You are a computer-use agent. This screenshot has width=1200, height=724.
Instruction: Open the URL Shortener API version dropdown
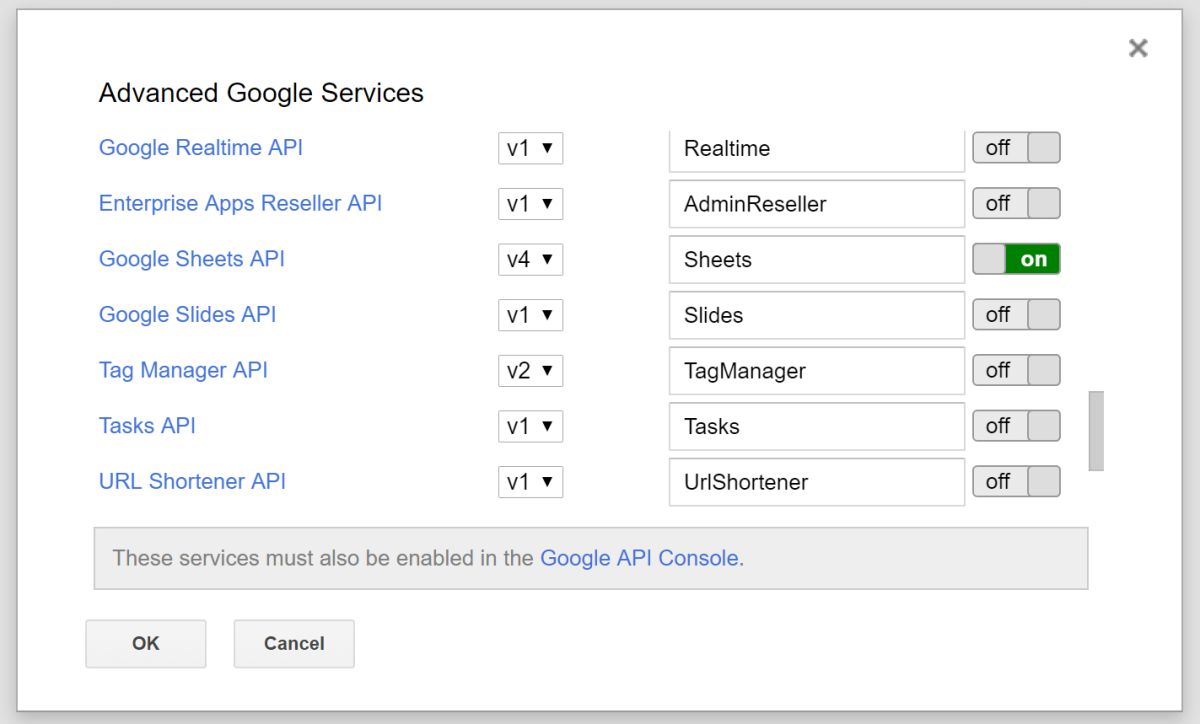point(530,482)
